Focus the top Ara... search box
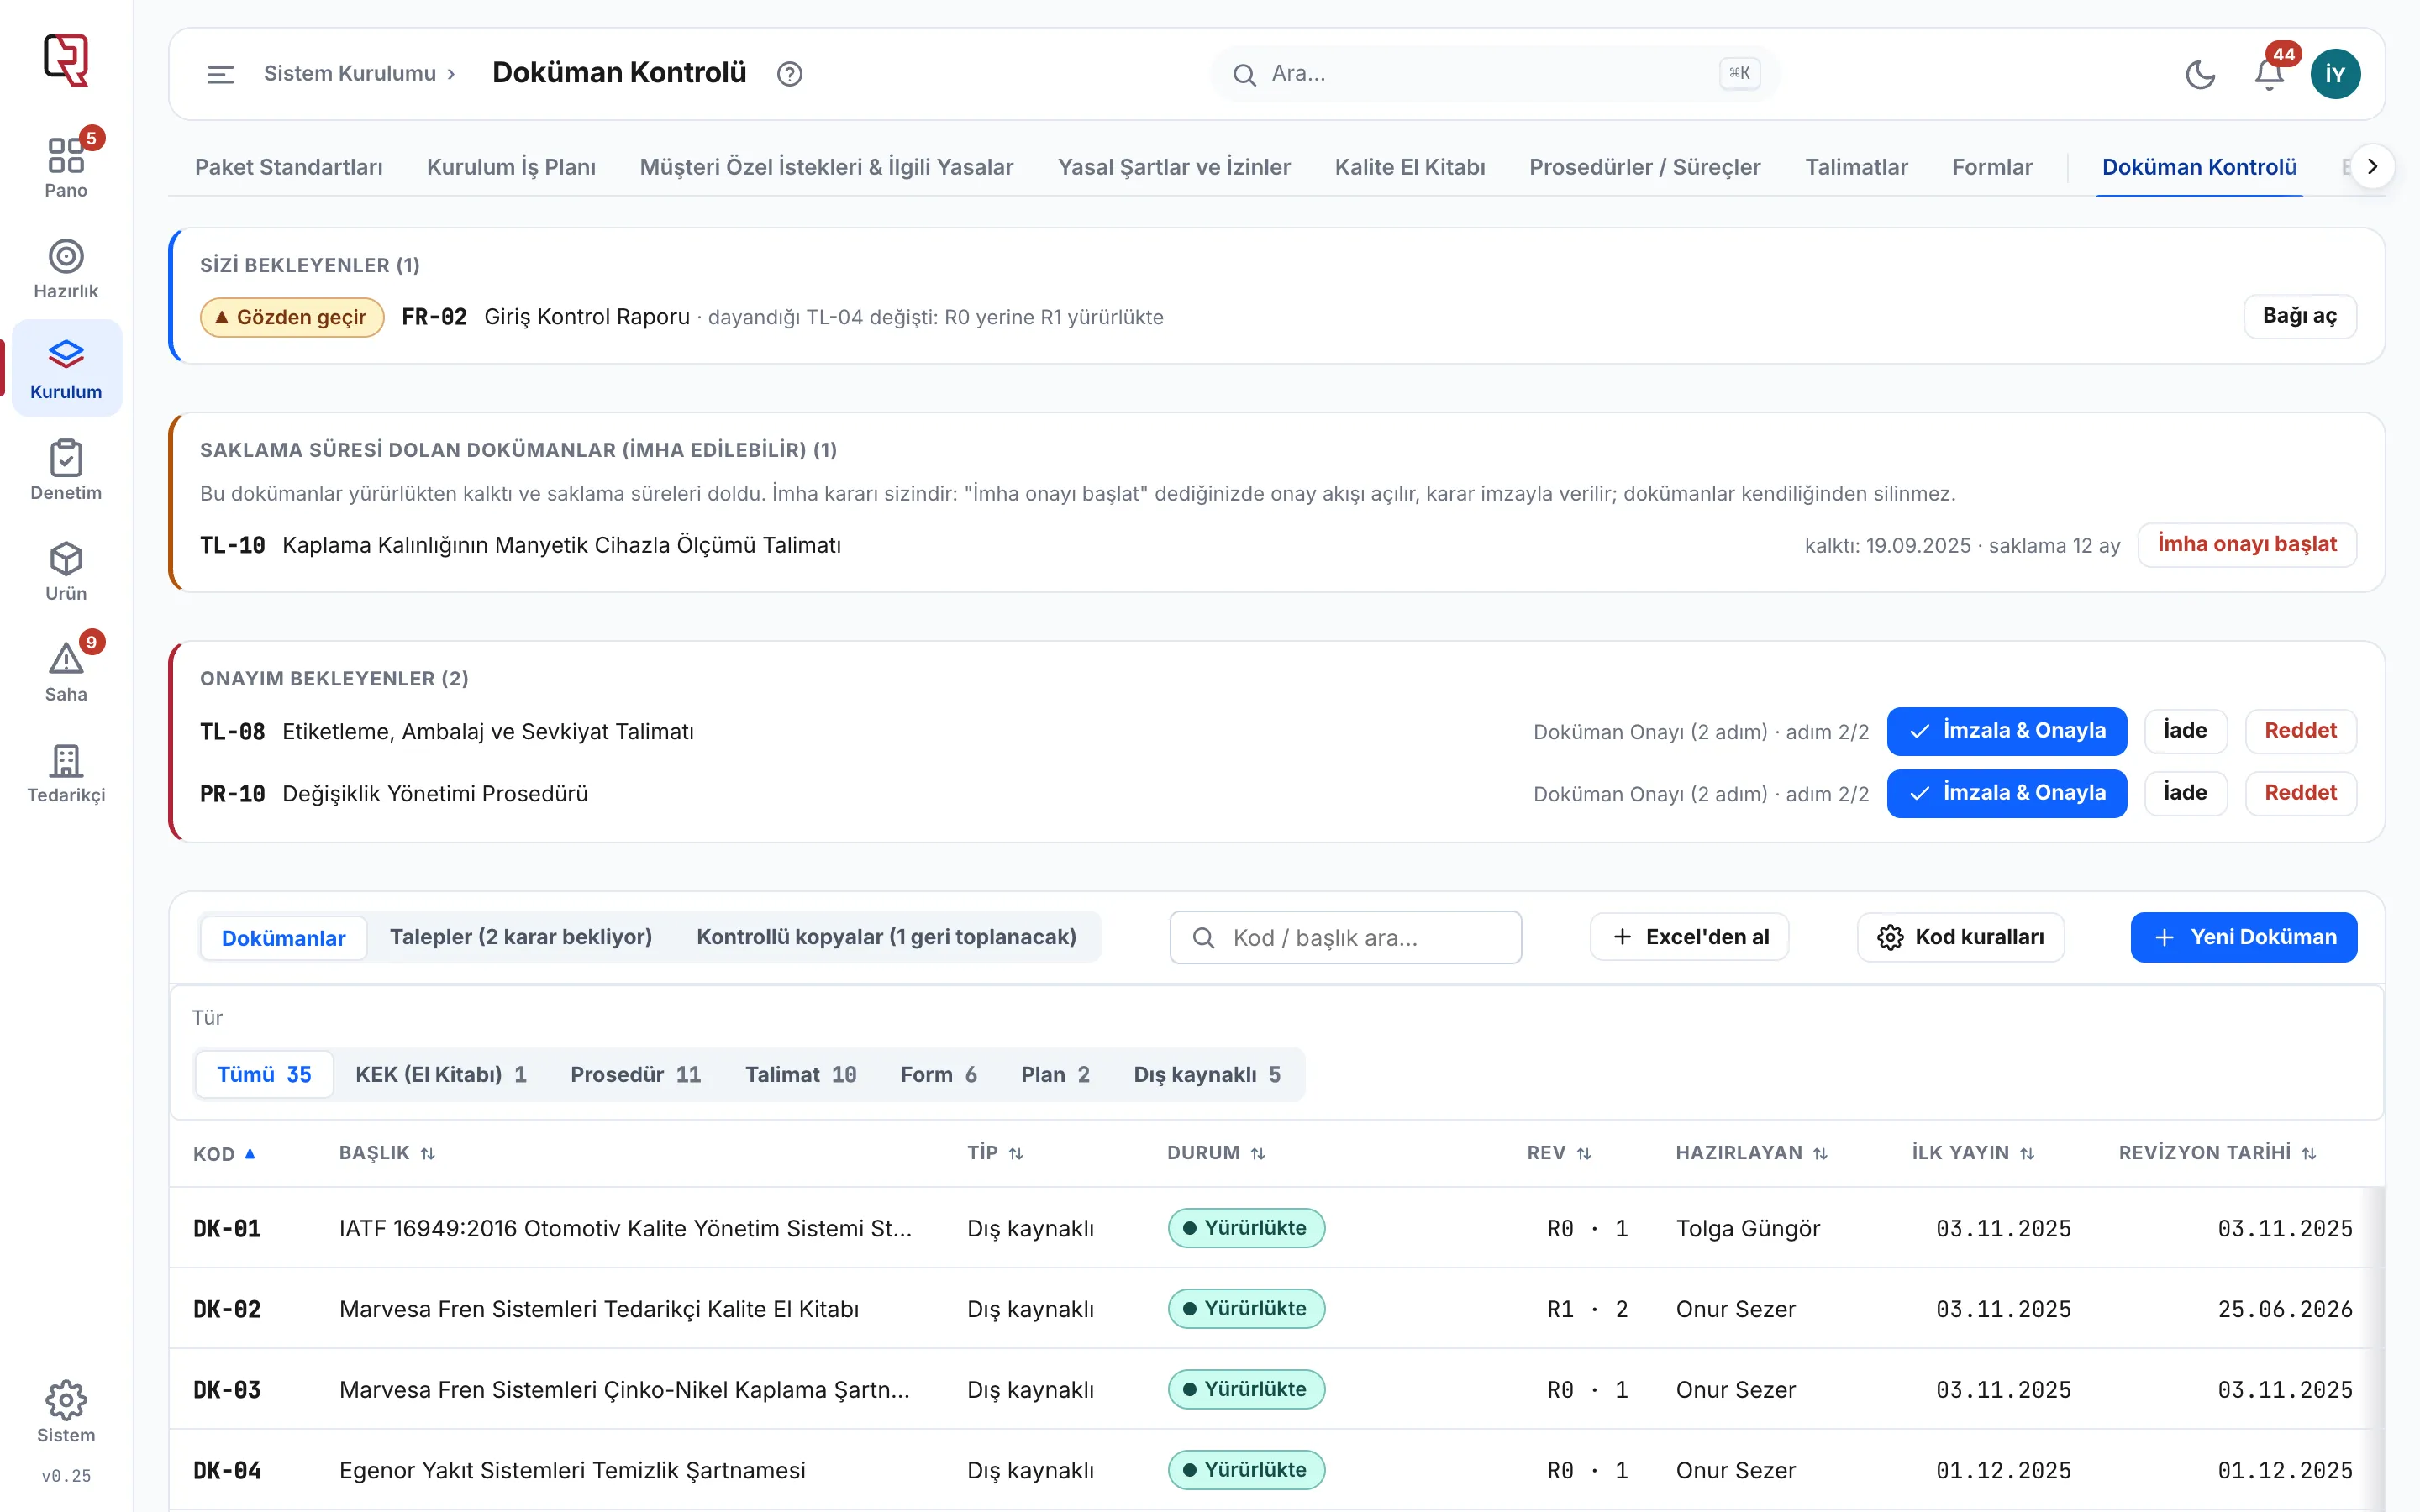The width and height of the screenshot is (2420, 1512). pyautogui.click(x=1495, y=74)
